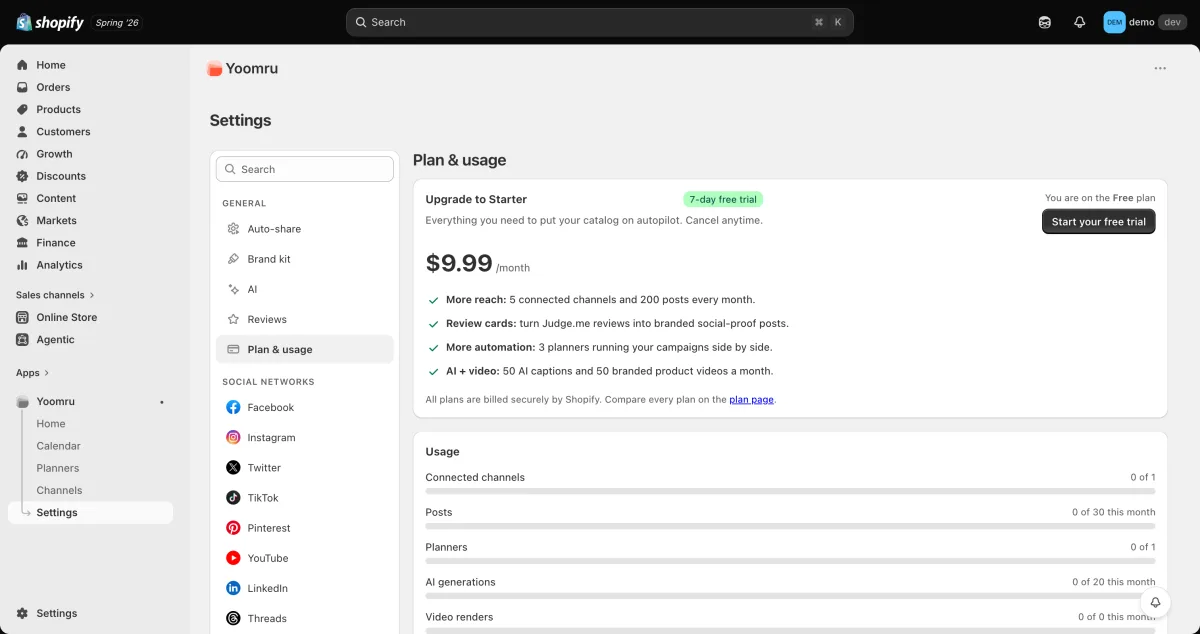Click the floating bell button at bottom right

[1155, 602]
